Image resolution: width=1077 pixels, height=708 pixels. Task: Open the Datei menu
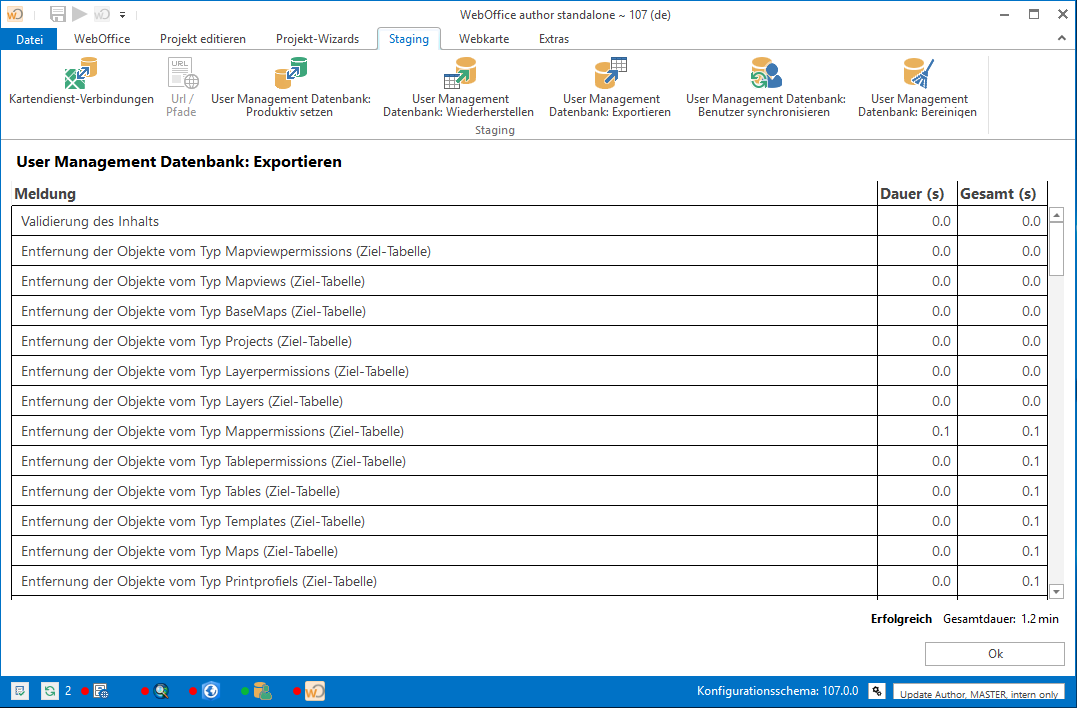pyautogui.click(x=29, y=39)
